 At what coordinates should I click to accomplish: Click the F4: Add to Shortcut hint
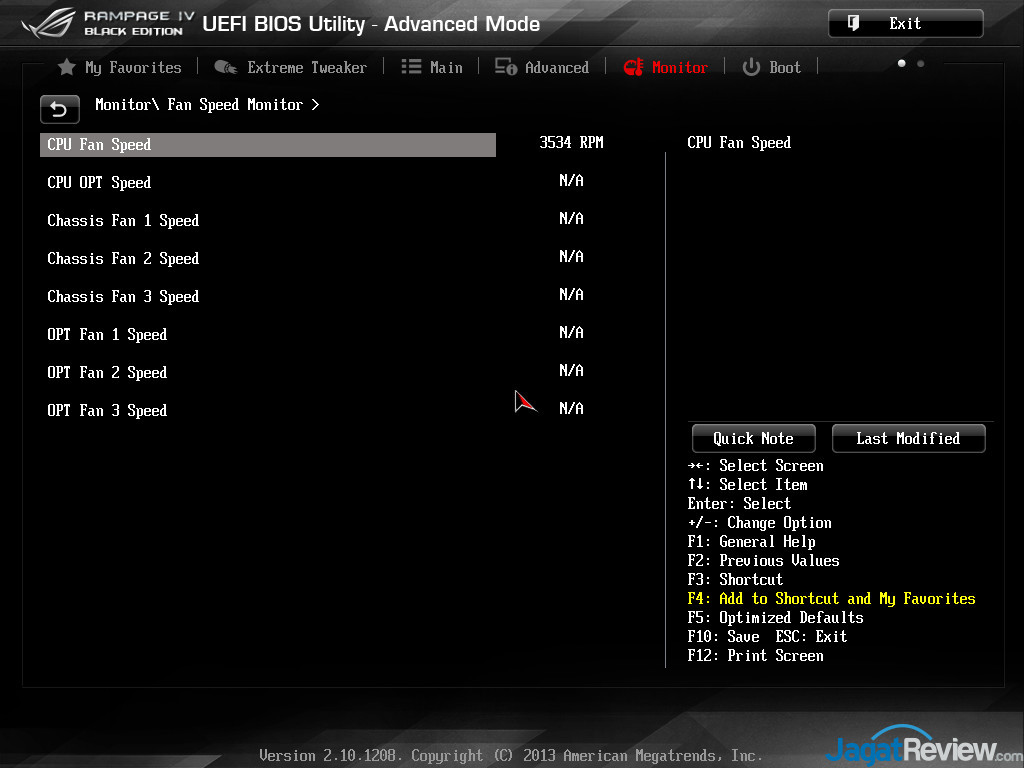(x=831, y=598)
